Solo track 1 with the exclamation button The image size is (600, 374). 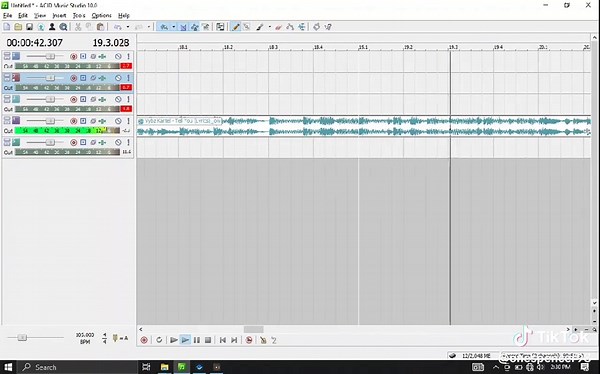(129, 56)
